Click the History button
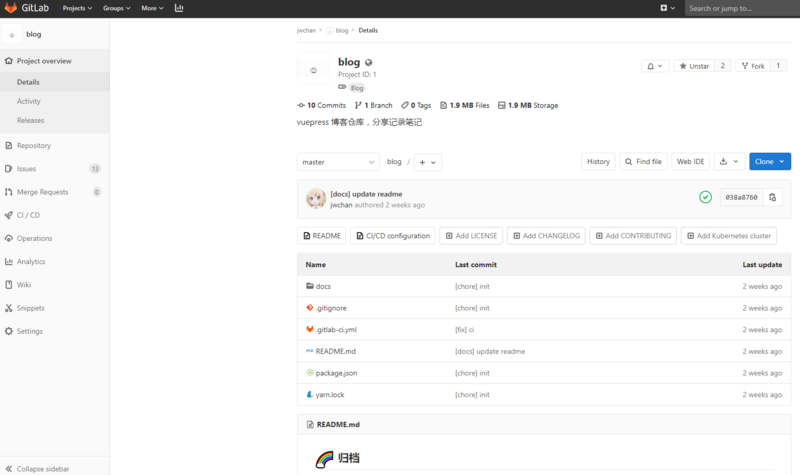 (x=598, y=161)
